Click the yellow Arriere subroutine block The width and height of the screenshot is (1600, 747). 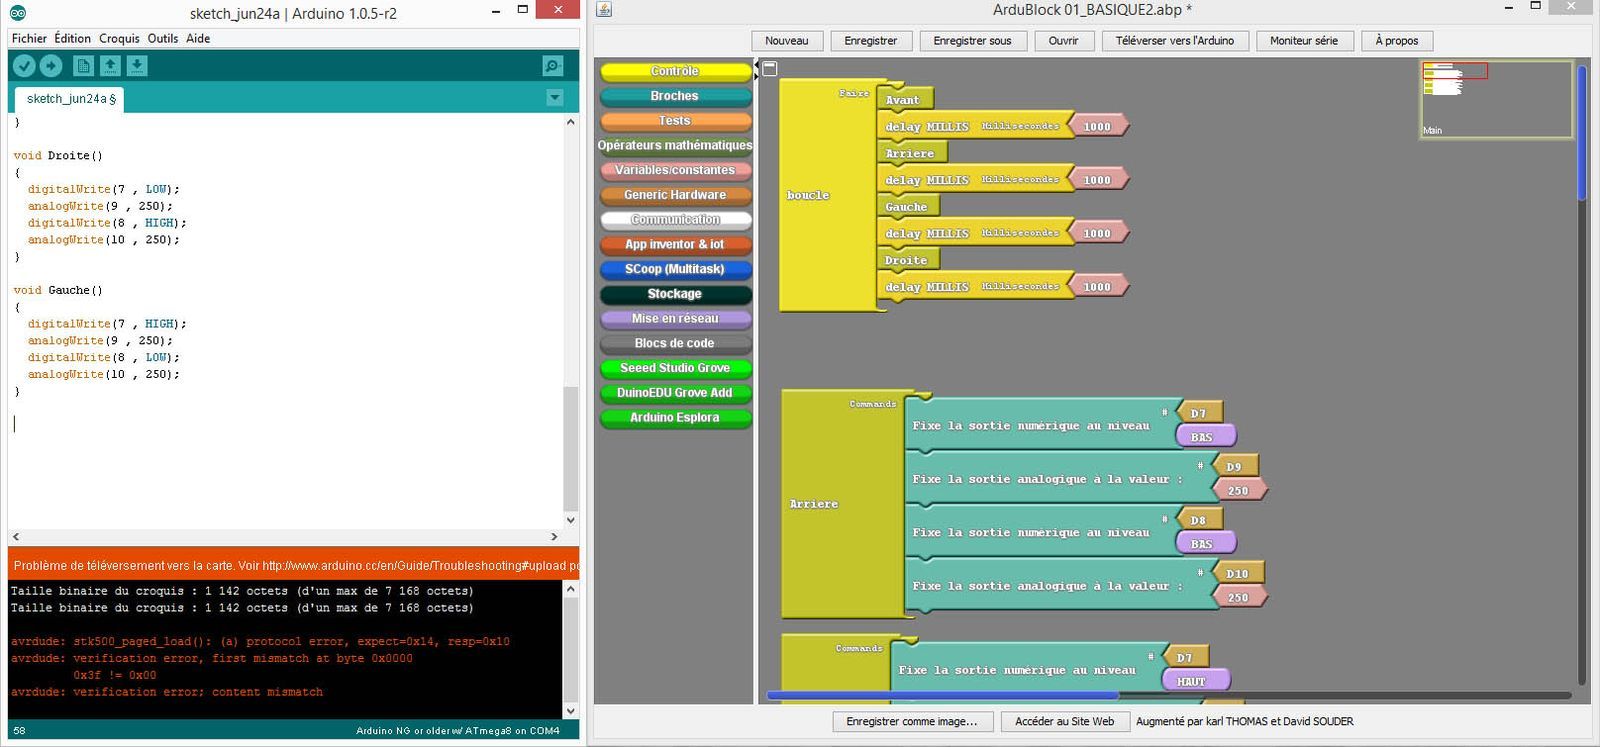[x=841, y=504]
